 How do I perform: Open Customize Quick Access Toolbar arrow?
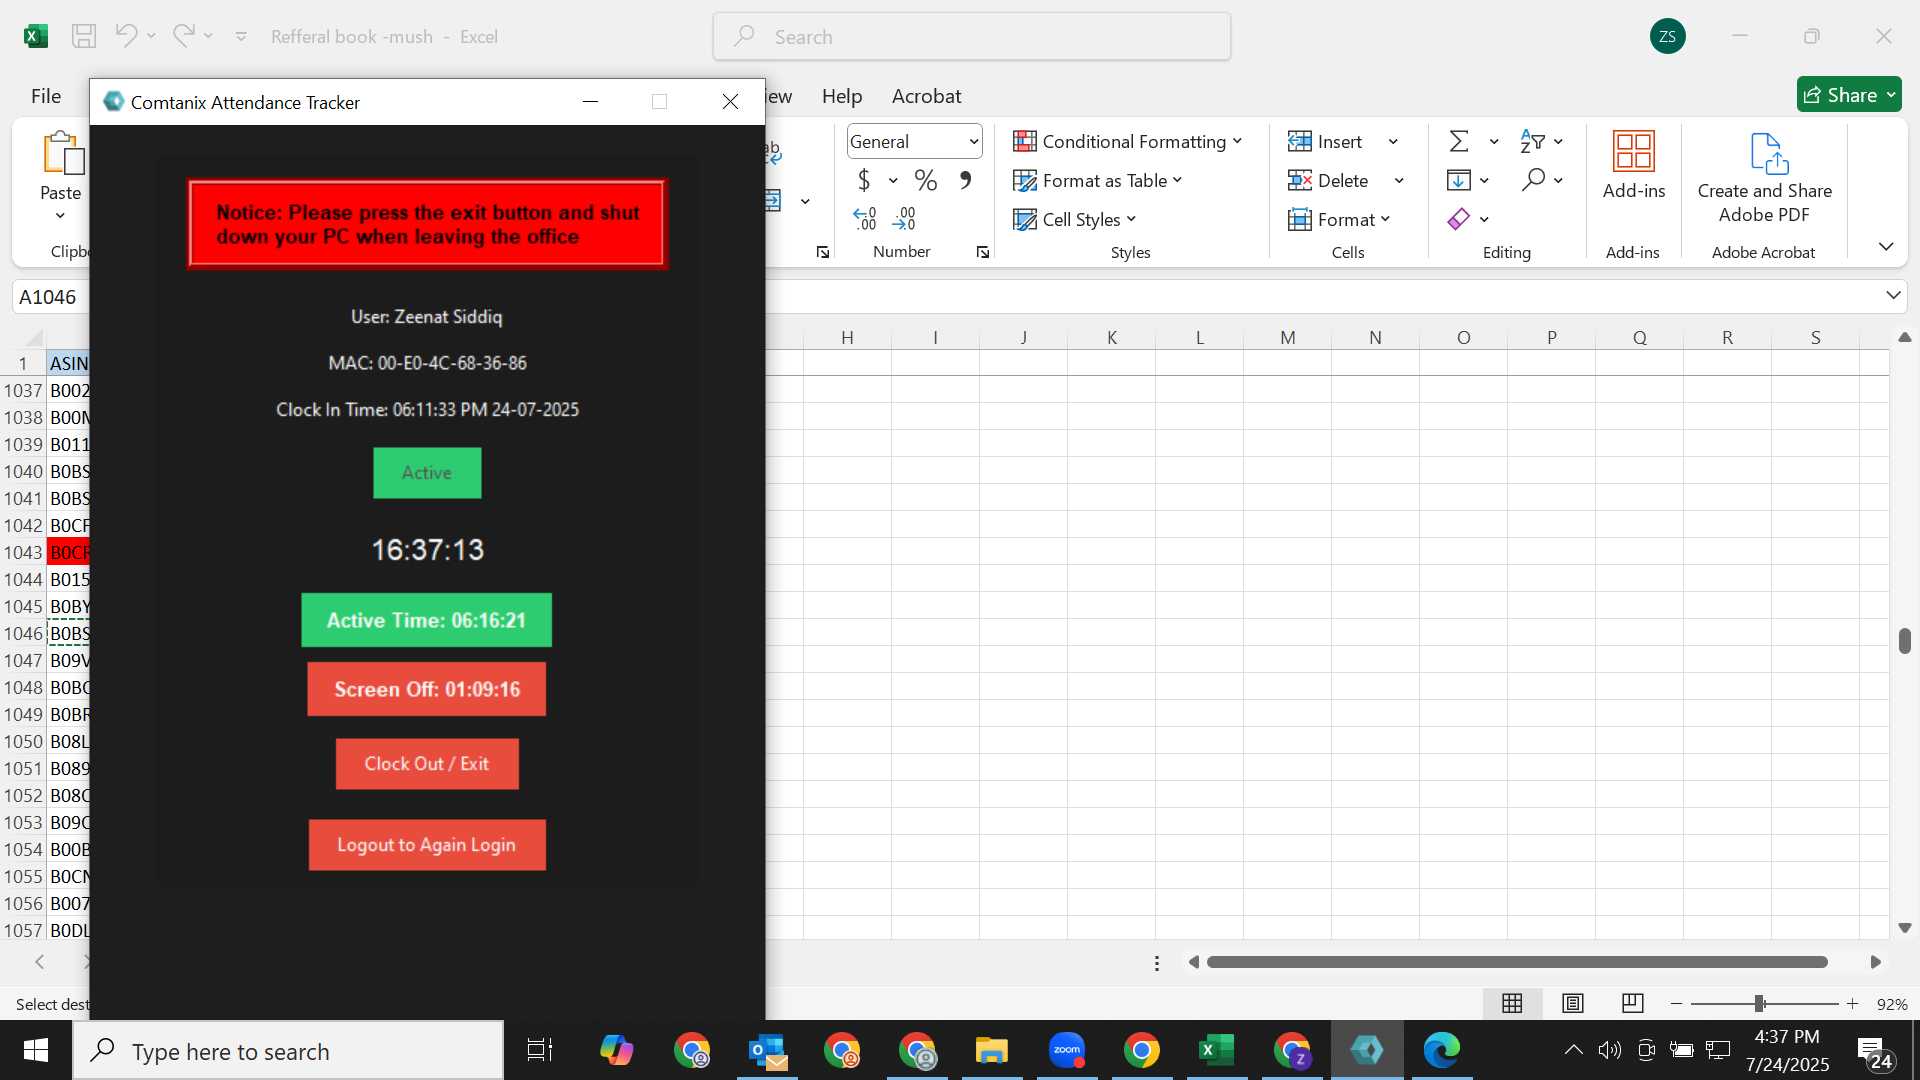[x=241, y=37]
